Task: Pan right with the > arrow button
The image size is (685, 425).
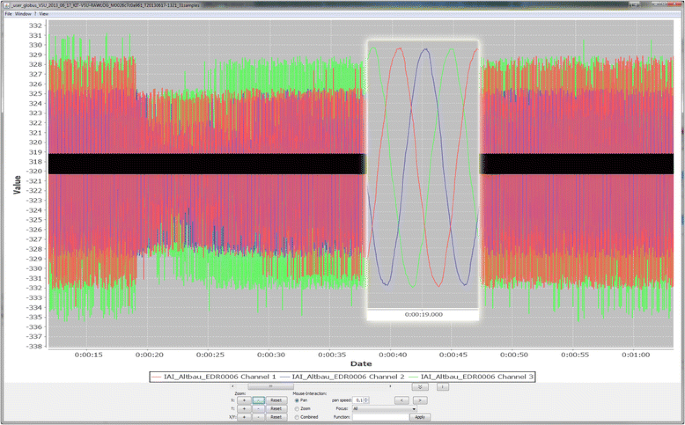Action: click(419, 400)
